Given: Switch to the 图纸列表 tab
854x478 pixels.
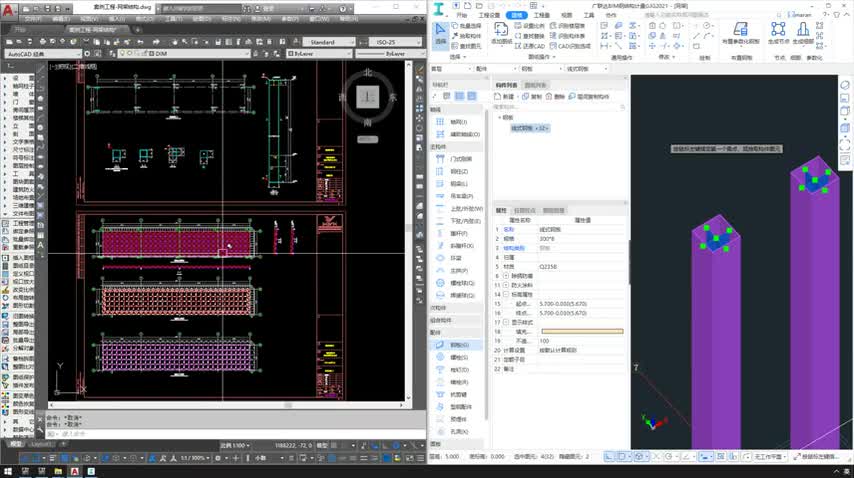Looking at the screenshot, I should point(536,86).
